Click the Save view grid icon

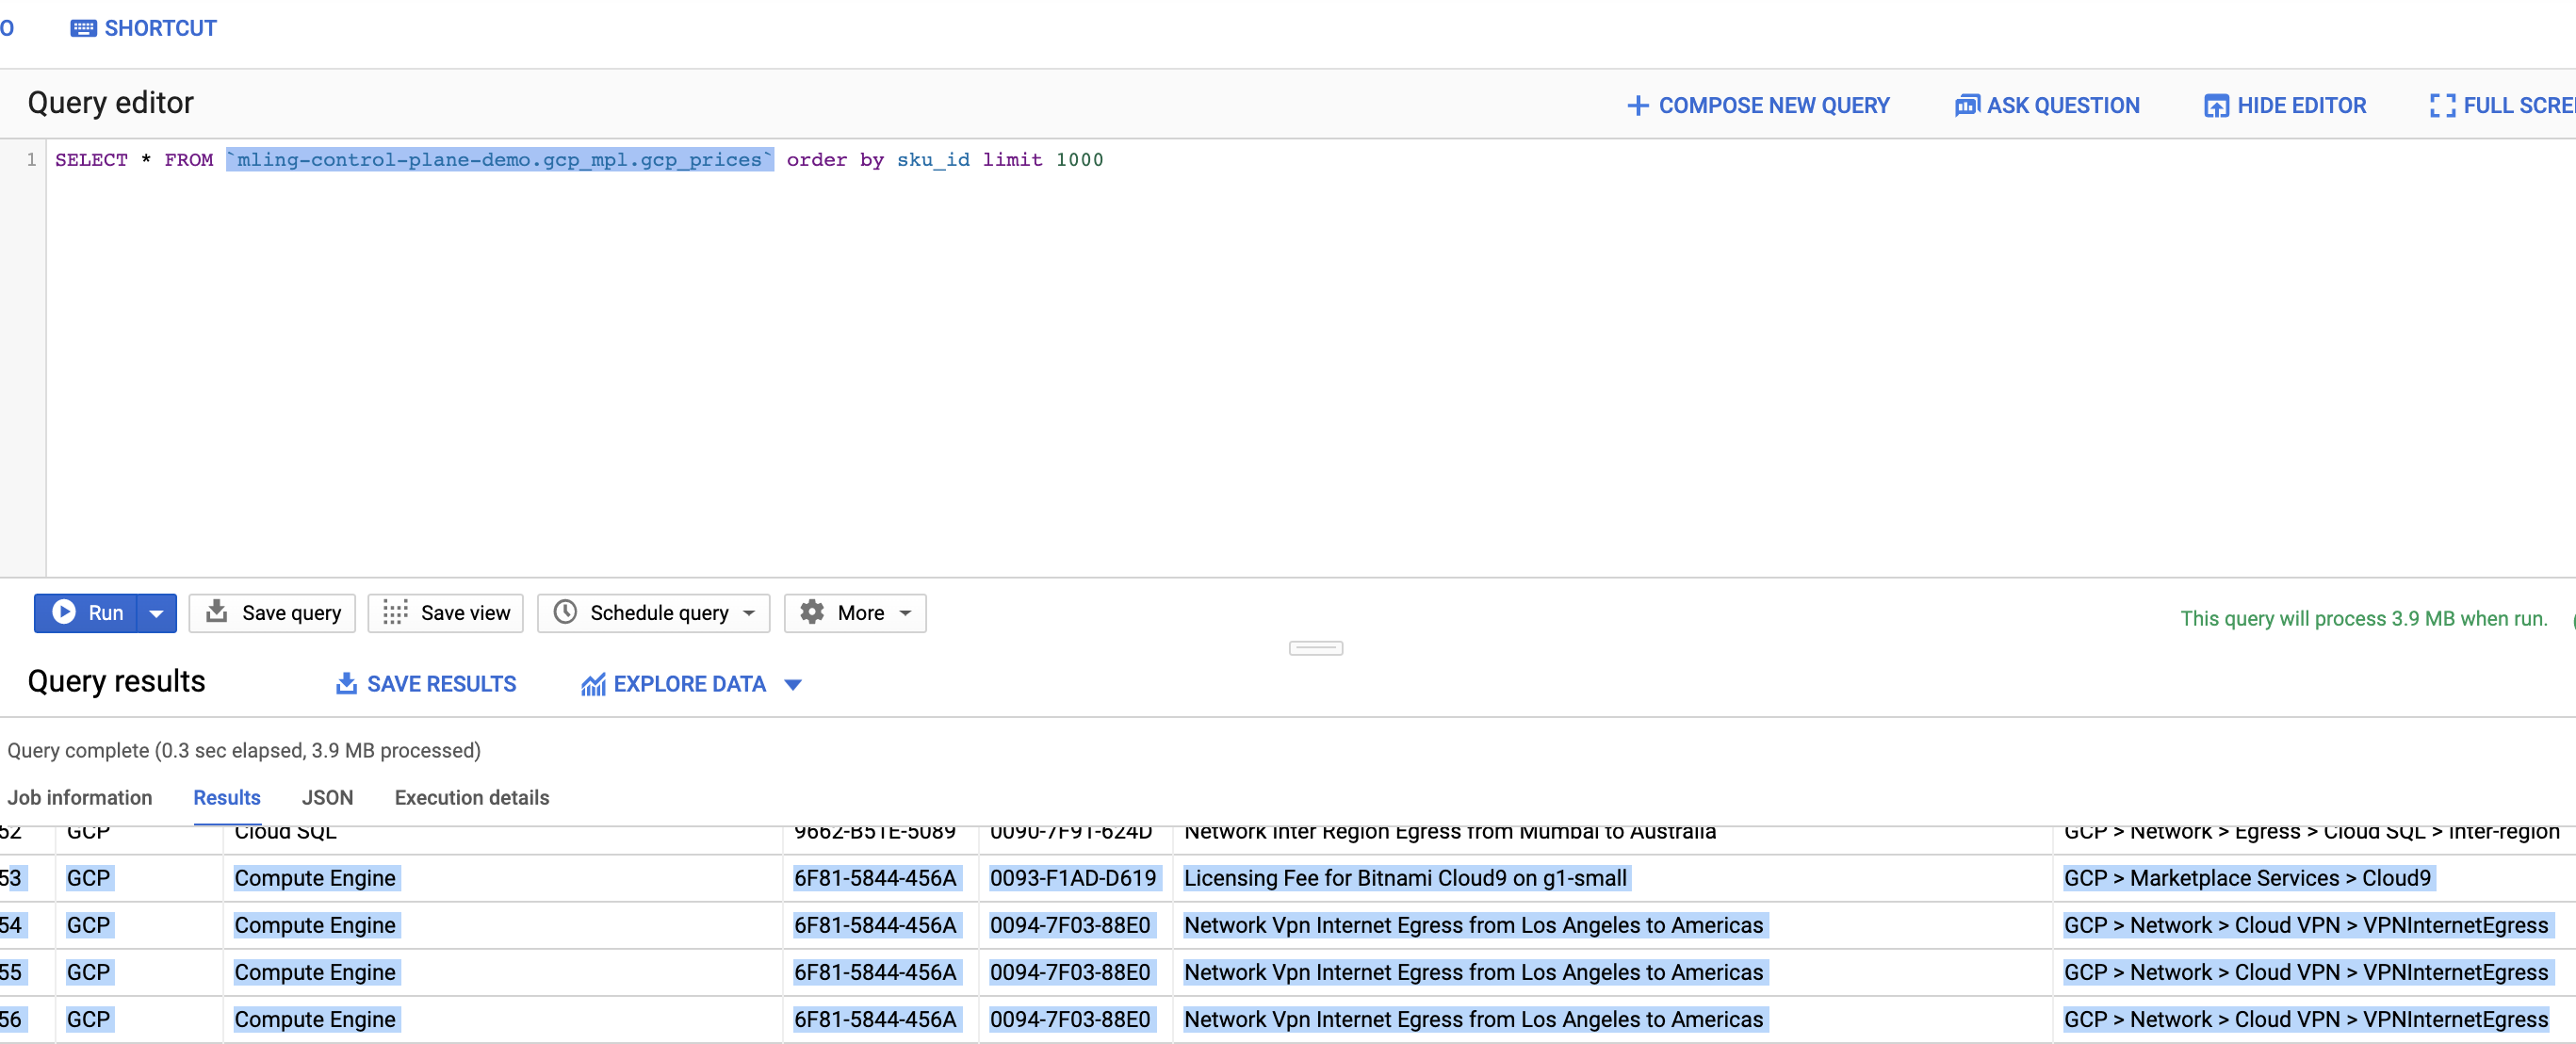click(395, 612)
